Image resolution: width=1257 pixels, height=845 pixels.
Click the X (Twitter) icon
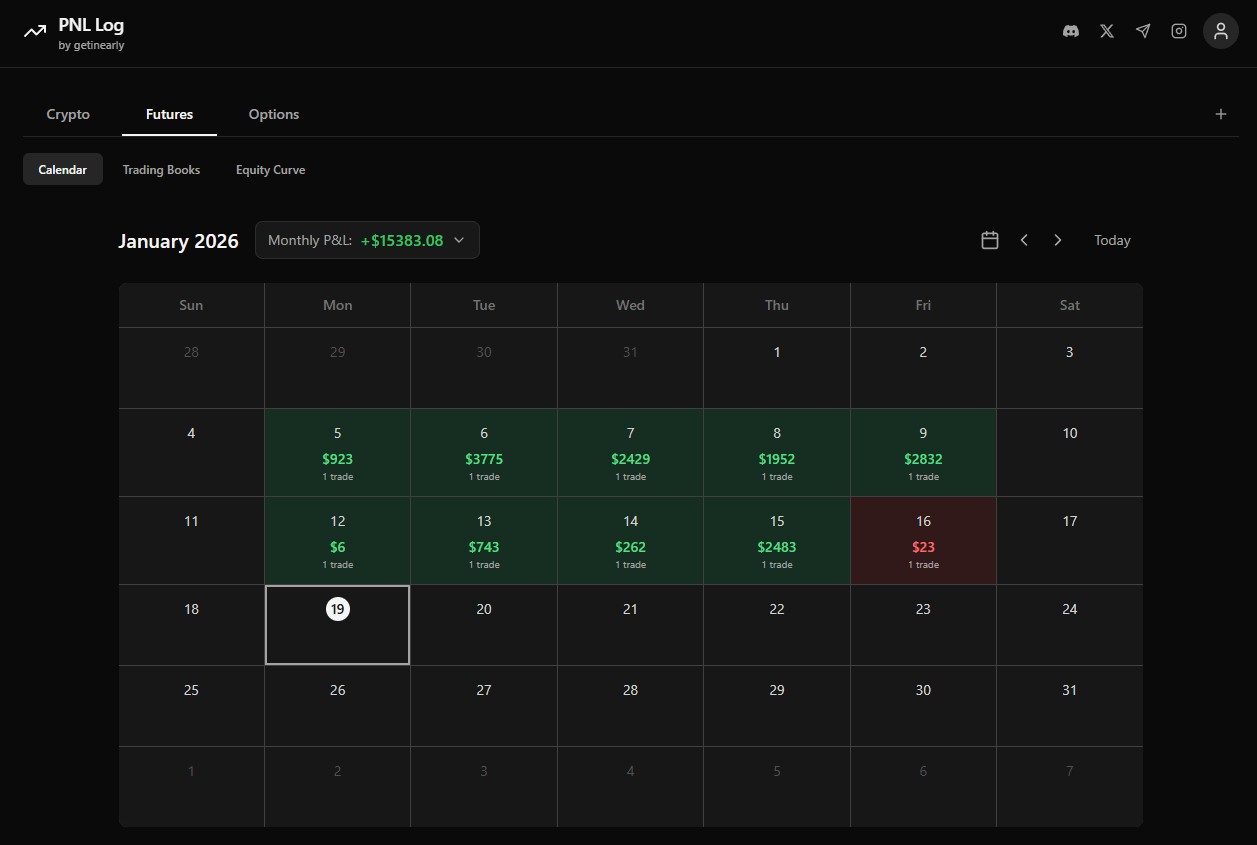coord(1106,31)
